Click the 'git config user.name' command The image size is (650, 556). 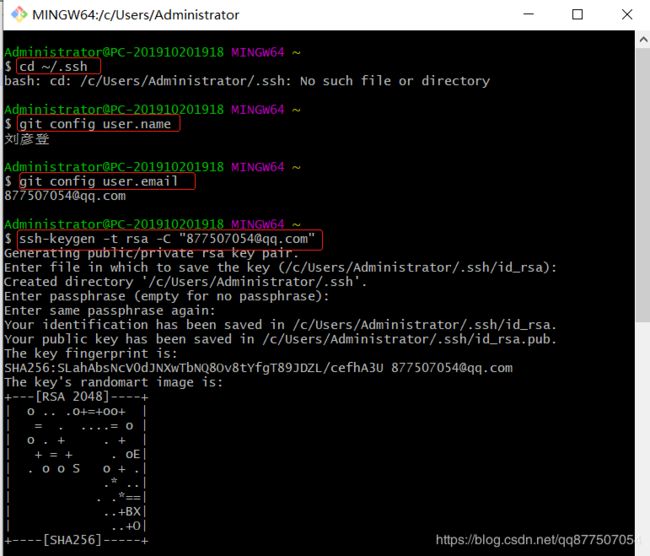point(95,124)
